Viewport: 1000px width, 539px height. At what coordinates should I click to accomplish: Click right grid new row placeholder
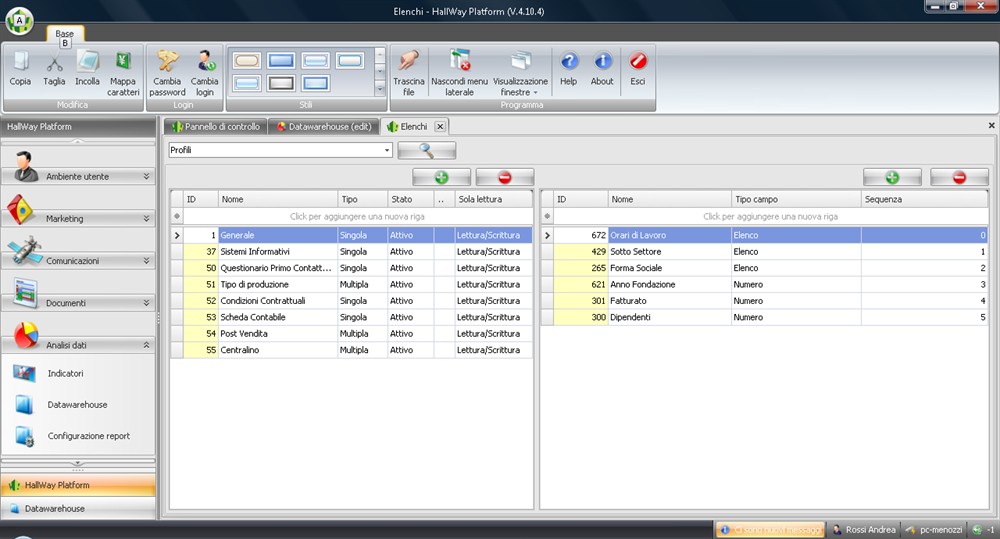point(770,216)
